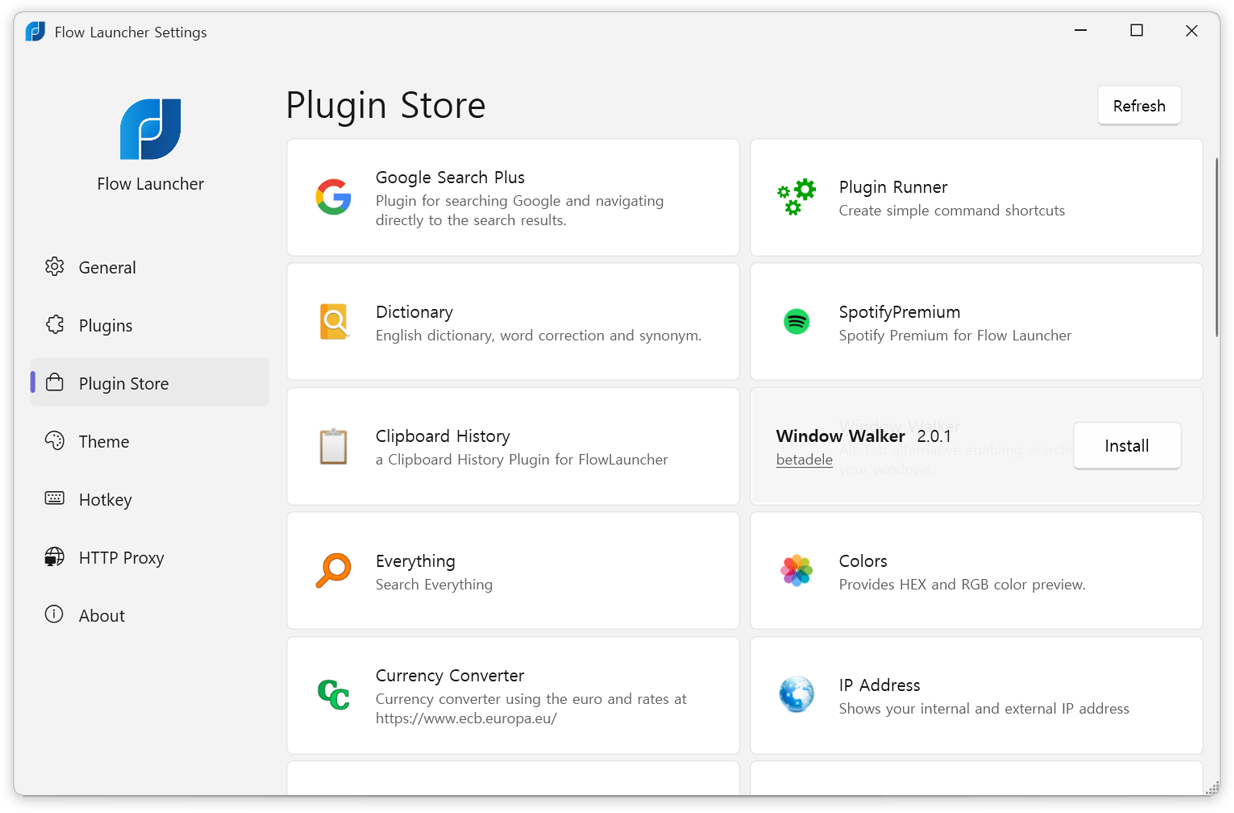Select the SpotifyPremium plugin title
Screen dimensions: 1234x813
[x=899, y=312]
